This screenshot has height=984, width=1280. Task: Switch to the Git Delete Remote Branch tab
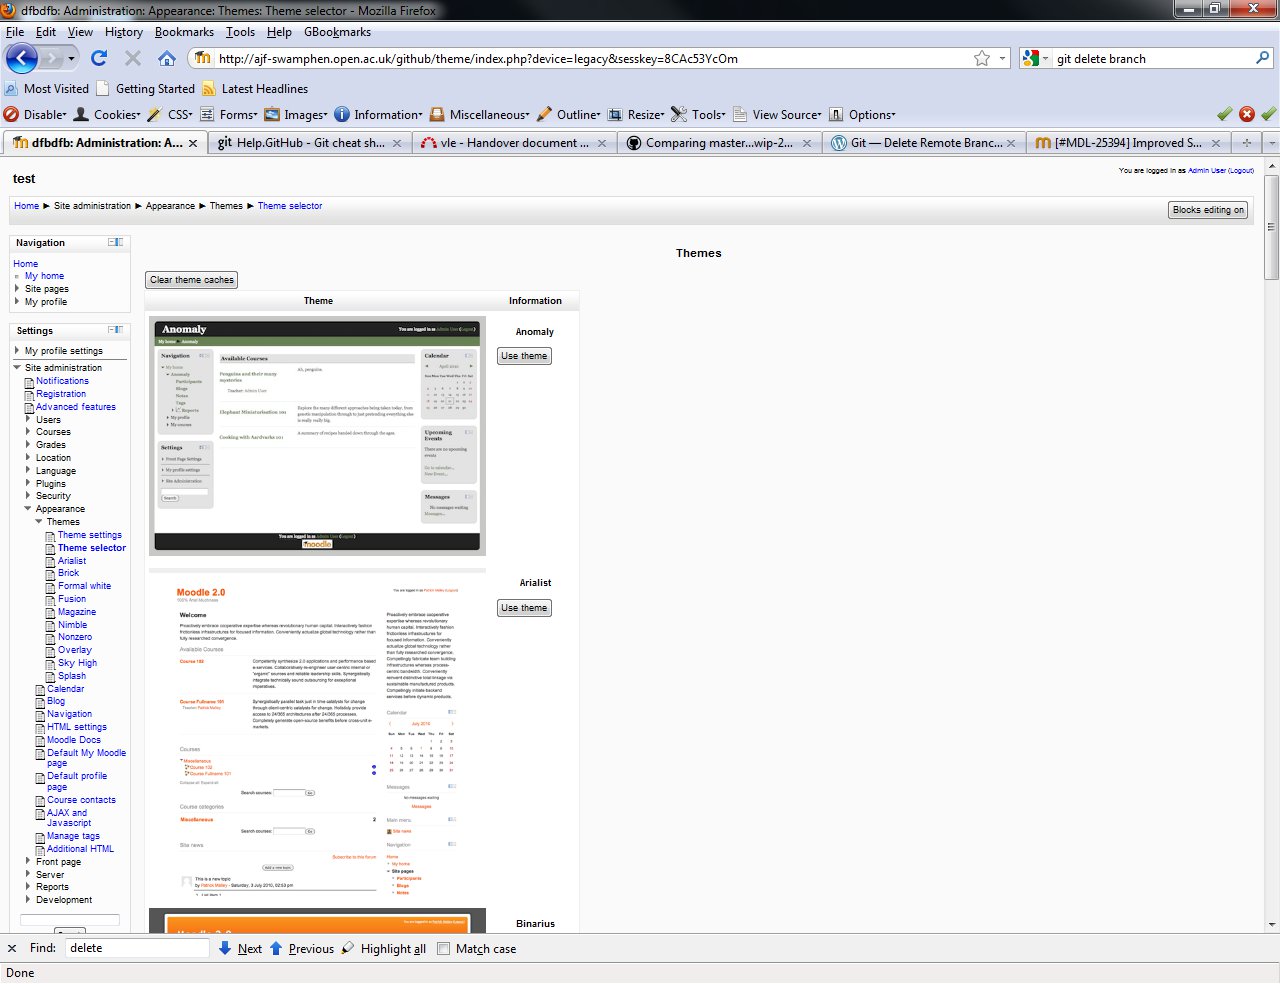924,143
